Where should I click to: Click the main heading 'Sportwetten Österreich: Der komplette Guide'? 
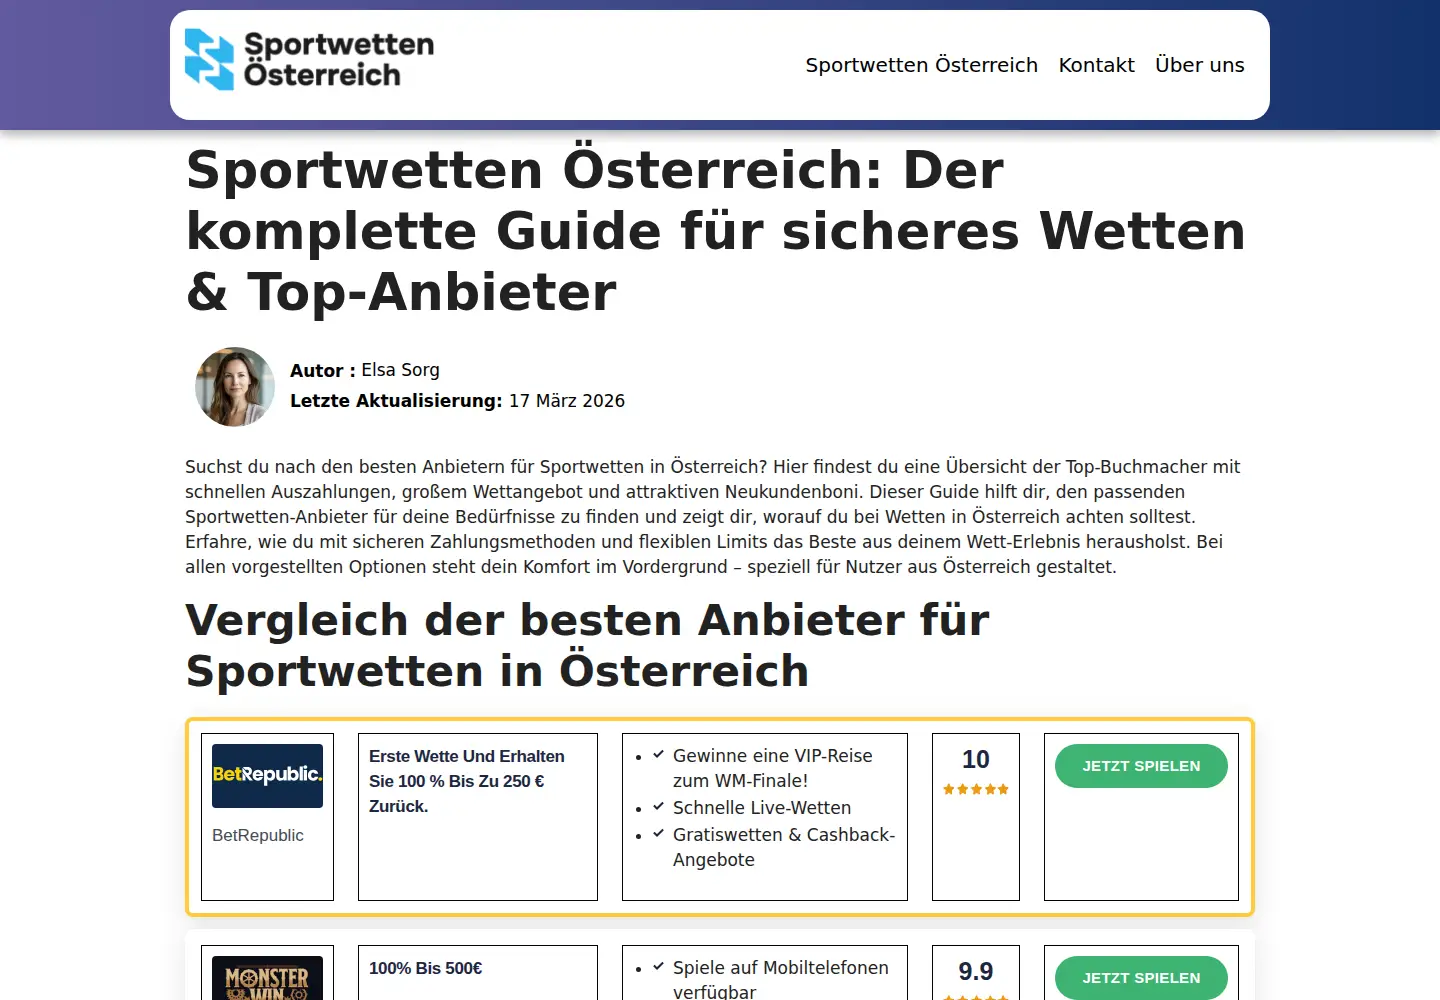(x=716, y=230)
